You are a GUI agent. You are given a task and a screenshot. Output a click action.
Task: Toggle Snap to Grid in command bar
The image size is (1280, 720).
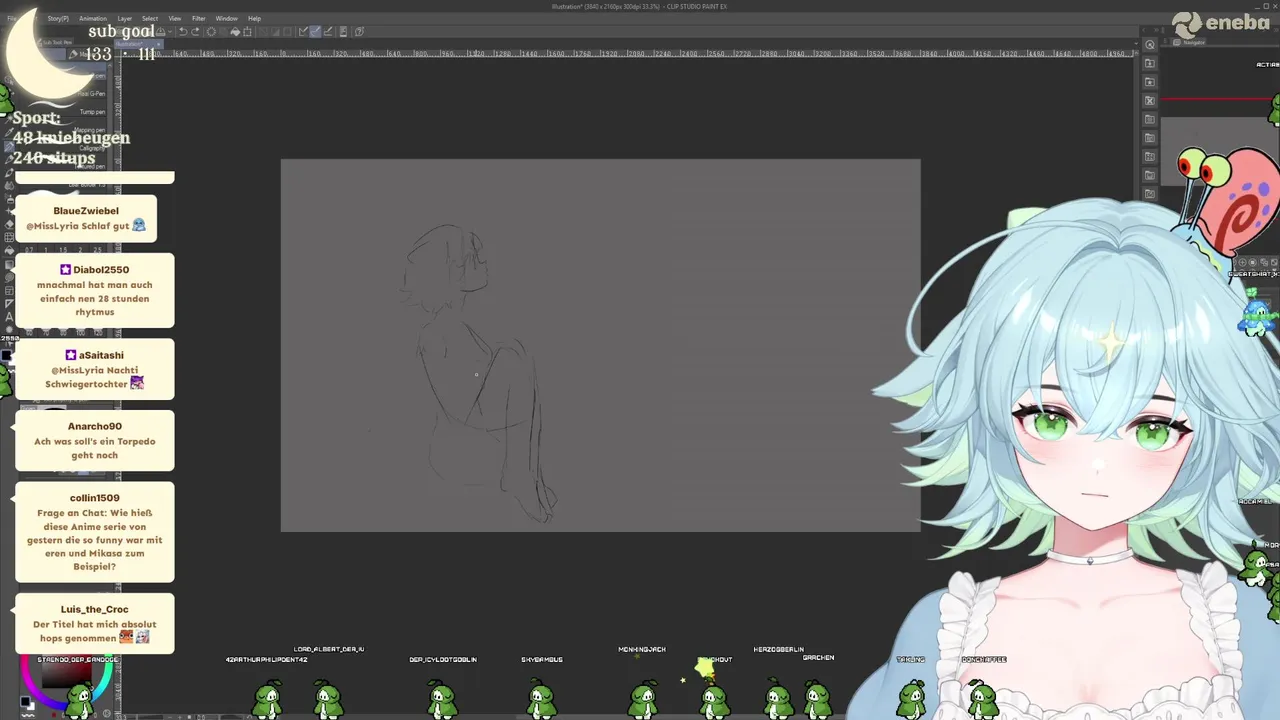coord(328,32)
